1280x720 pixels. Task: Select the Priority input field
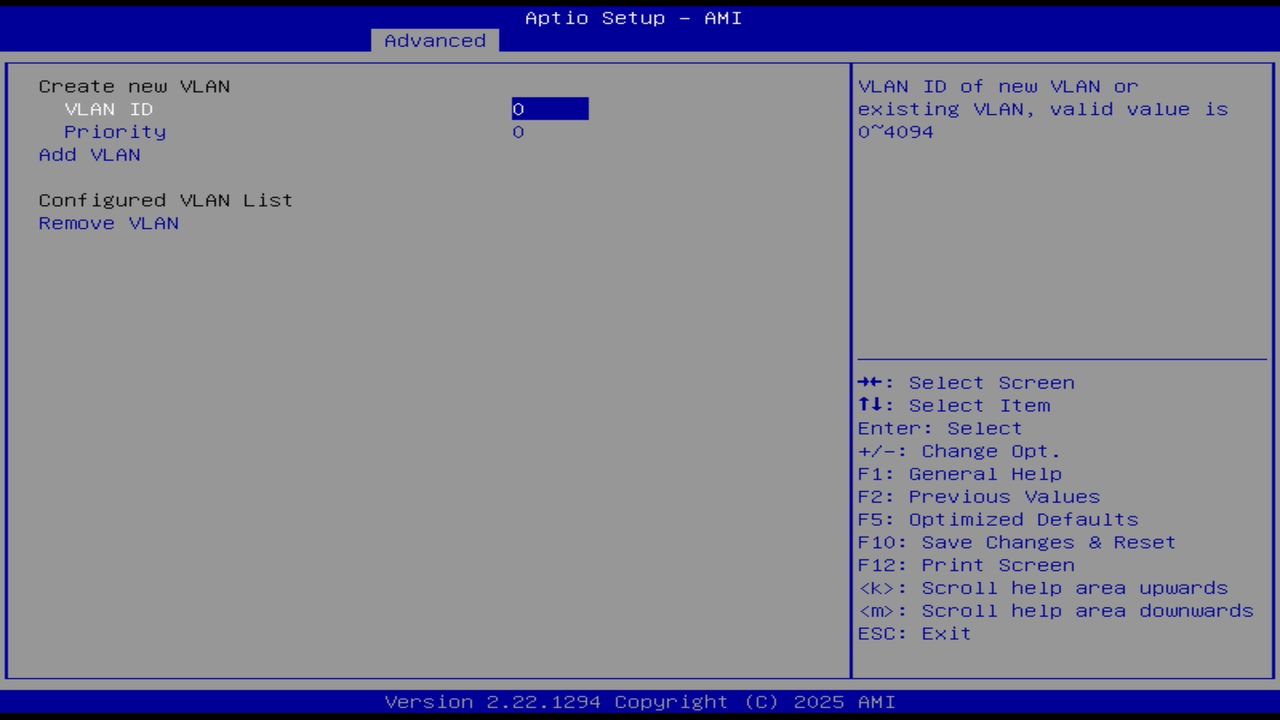tap(518, 131)
